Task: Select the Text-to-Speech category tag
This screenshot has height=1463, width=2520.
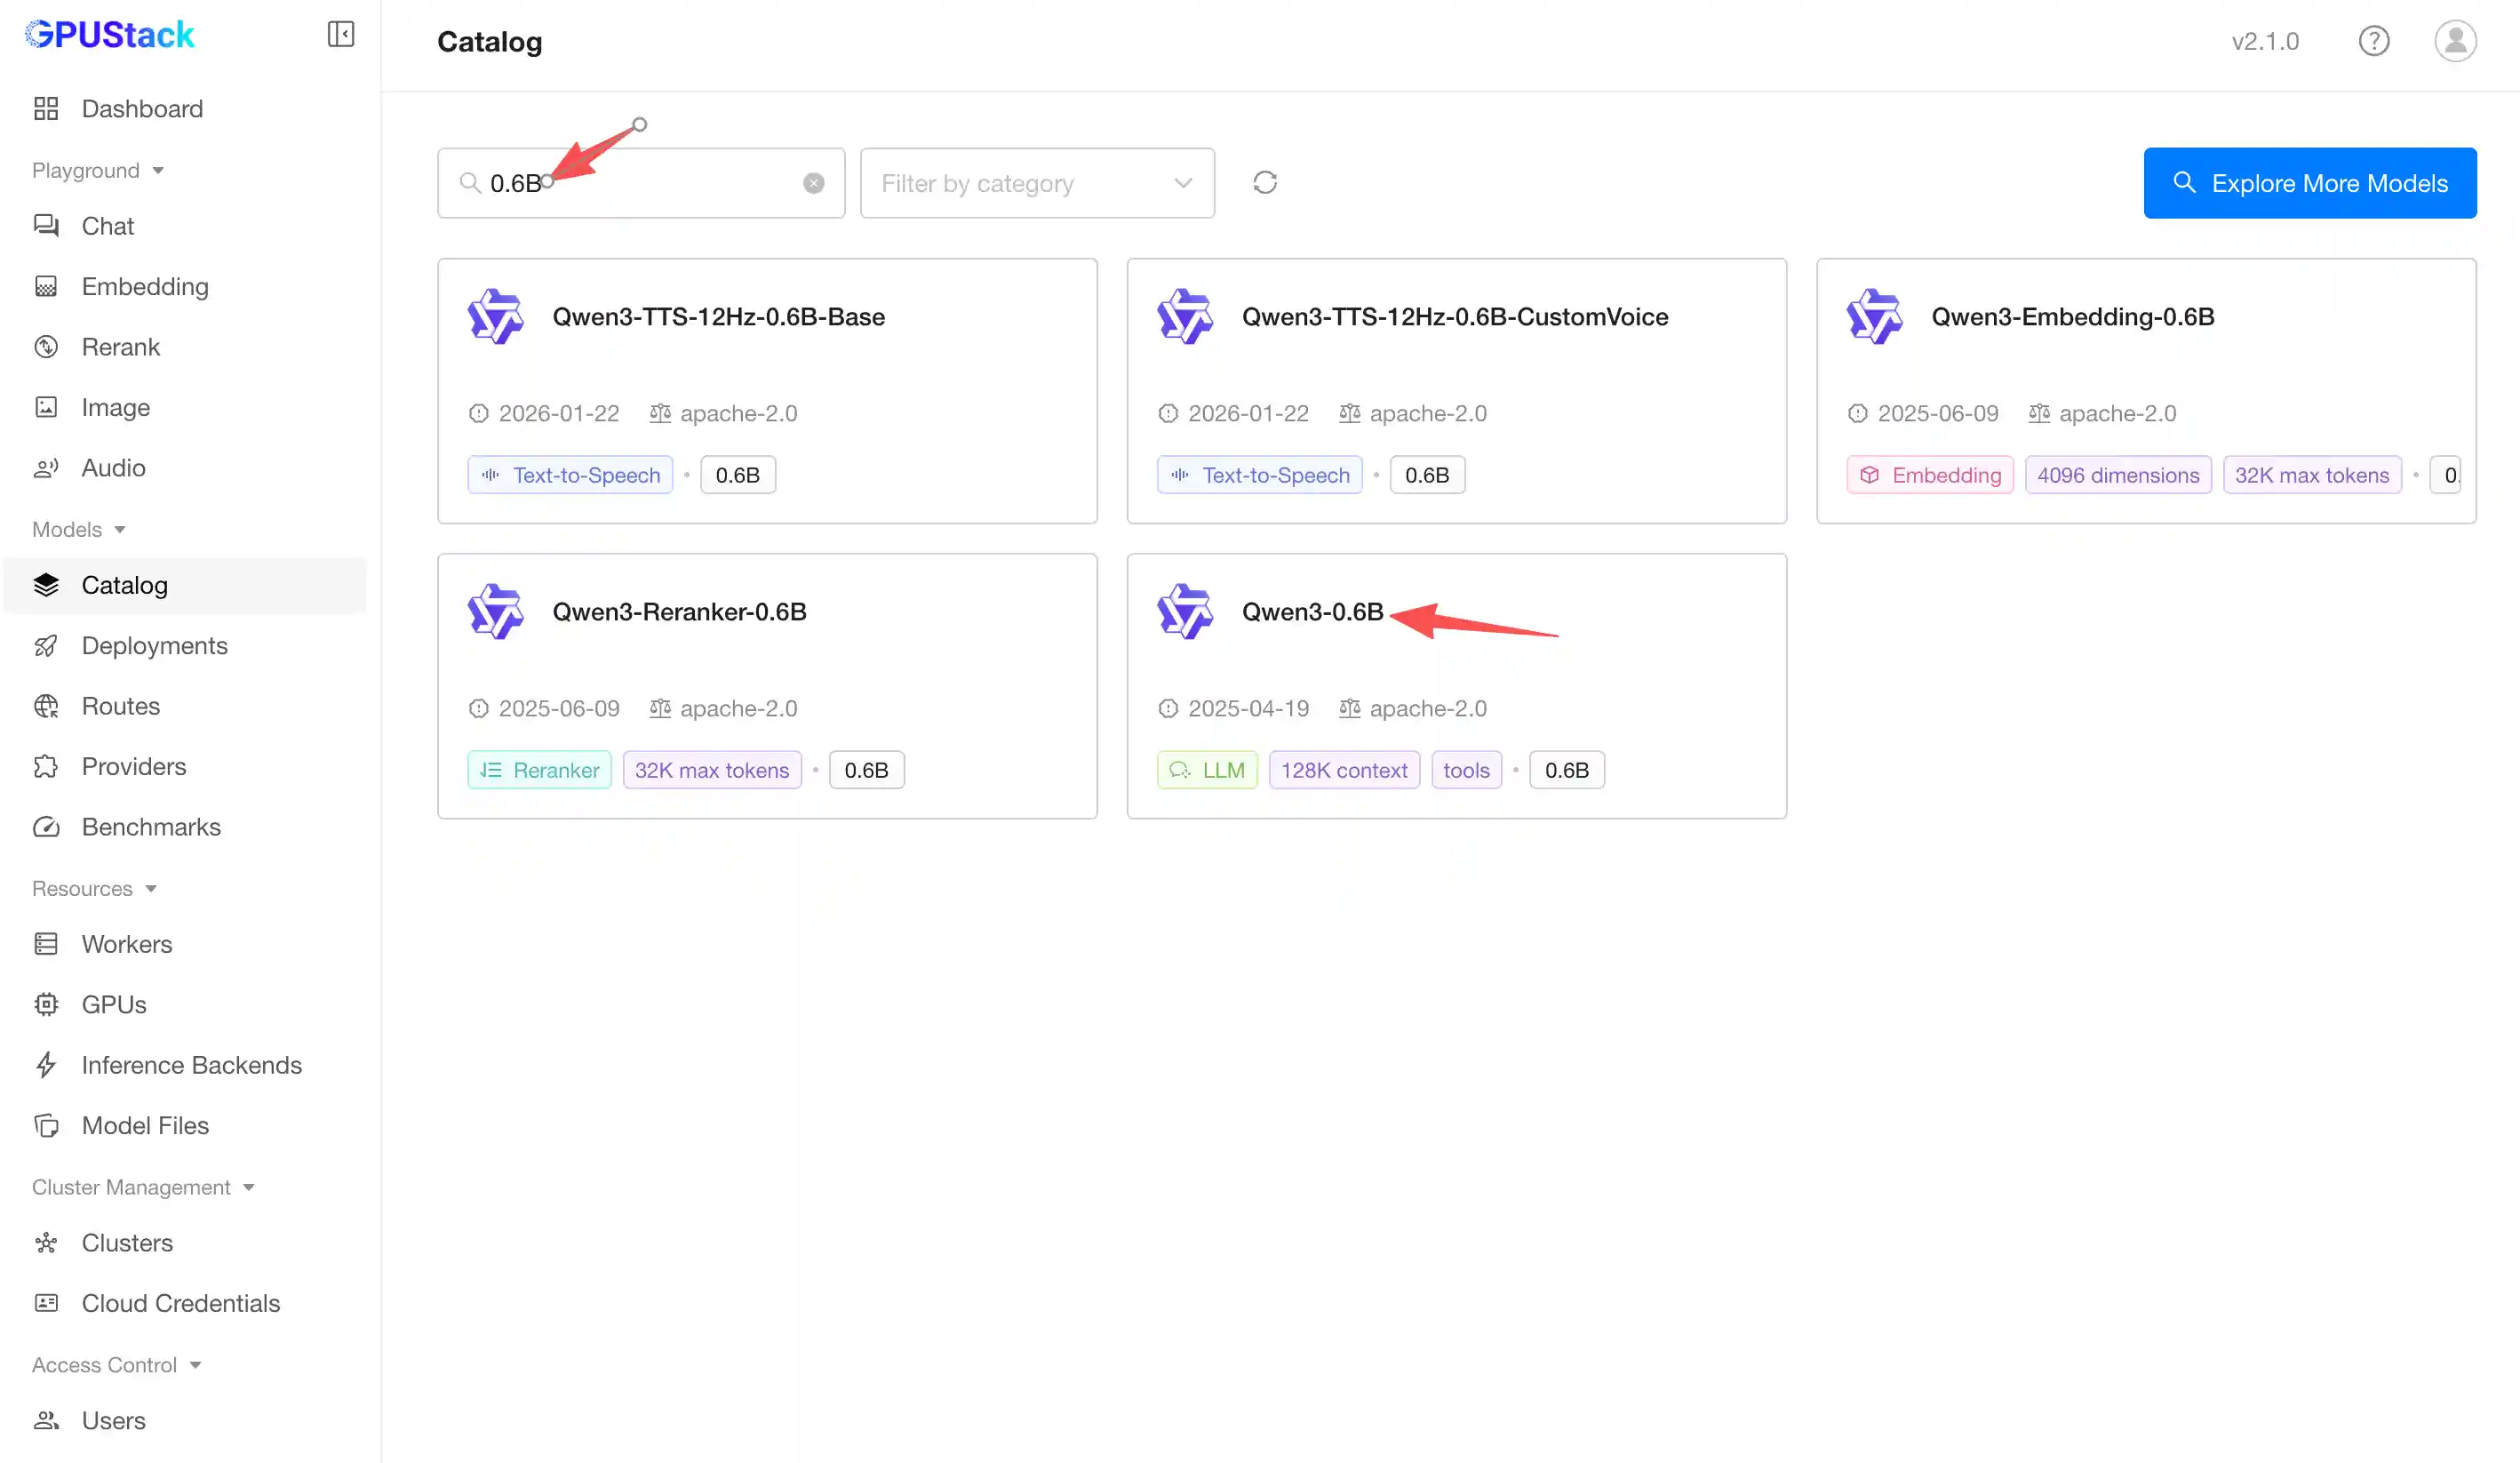Action: pos(569,474)
